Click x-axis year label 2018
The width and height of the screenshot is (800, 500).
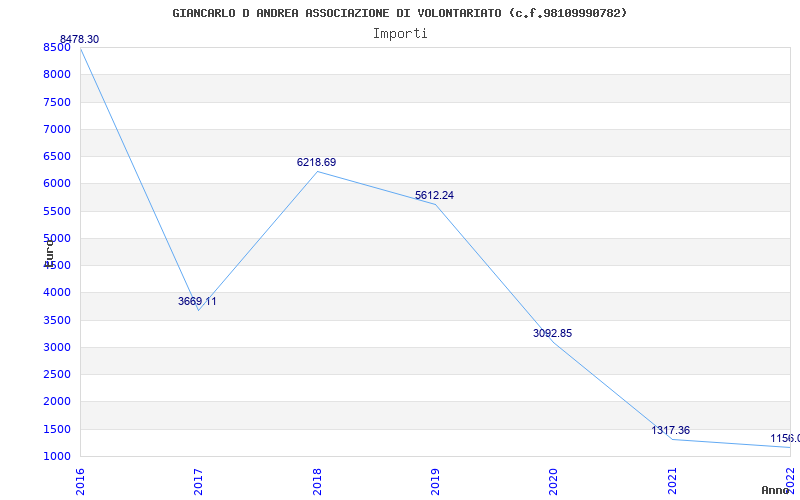[x=317, y=482]
